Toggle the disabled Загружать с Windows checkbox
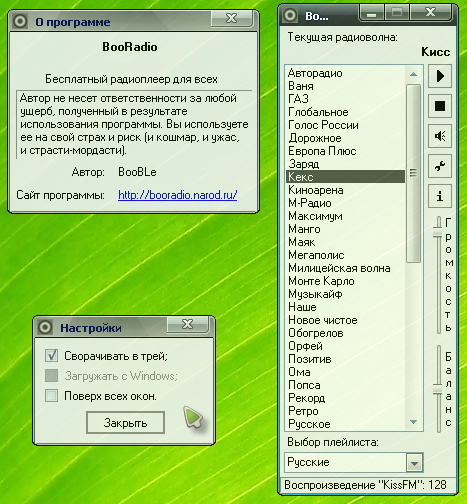Viewport: 467px width, 504px height. 51,376
